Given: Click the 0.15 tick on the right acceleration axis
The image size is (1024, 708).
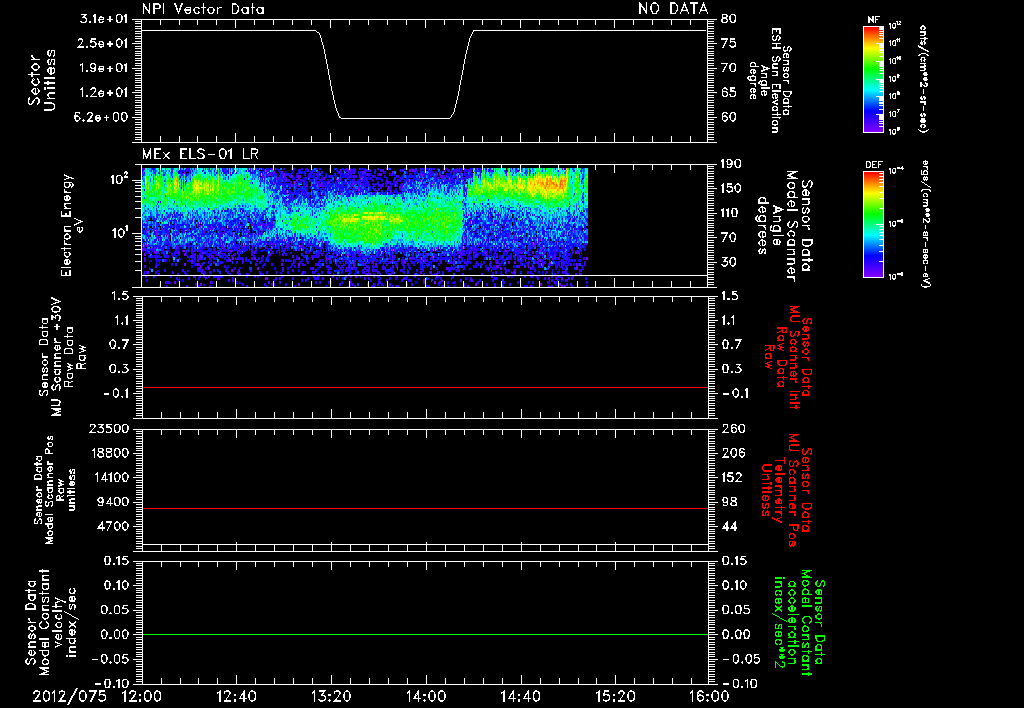Looking at the screenshot, I should pyautogui.click(x=735, y=561).
